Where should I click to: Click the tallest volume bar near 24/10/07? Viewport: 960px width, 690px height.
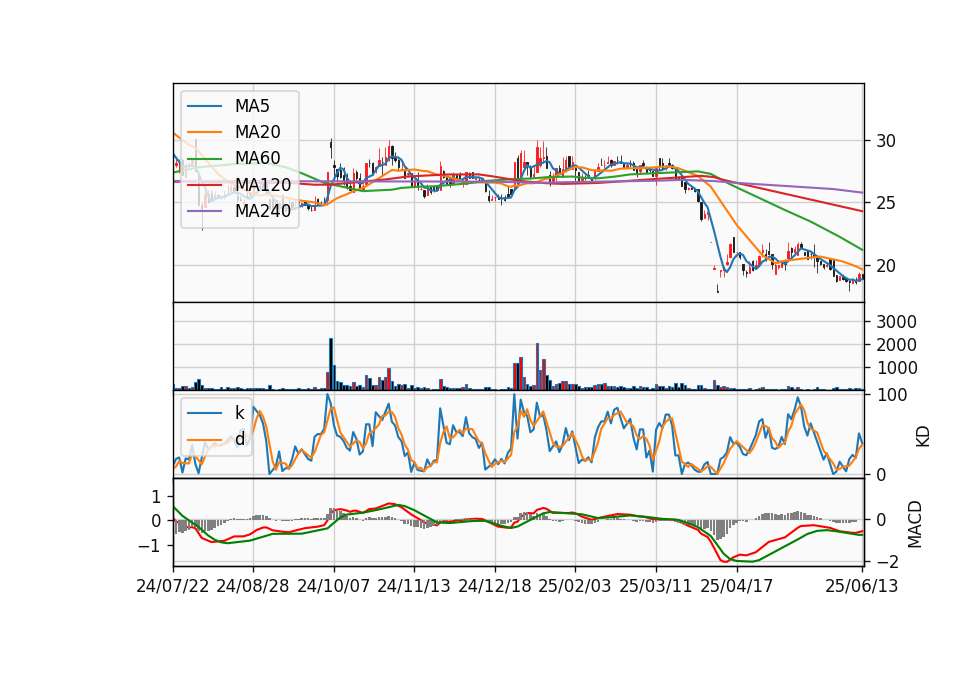tap(331, 364)
